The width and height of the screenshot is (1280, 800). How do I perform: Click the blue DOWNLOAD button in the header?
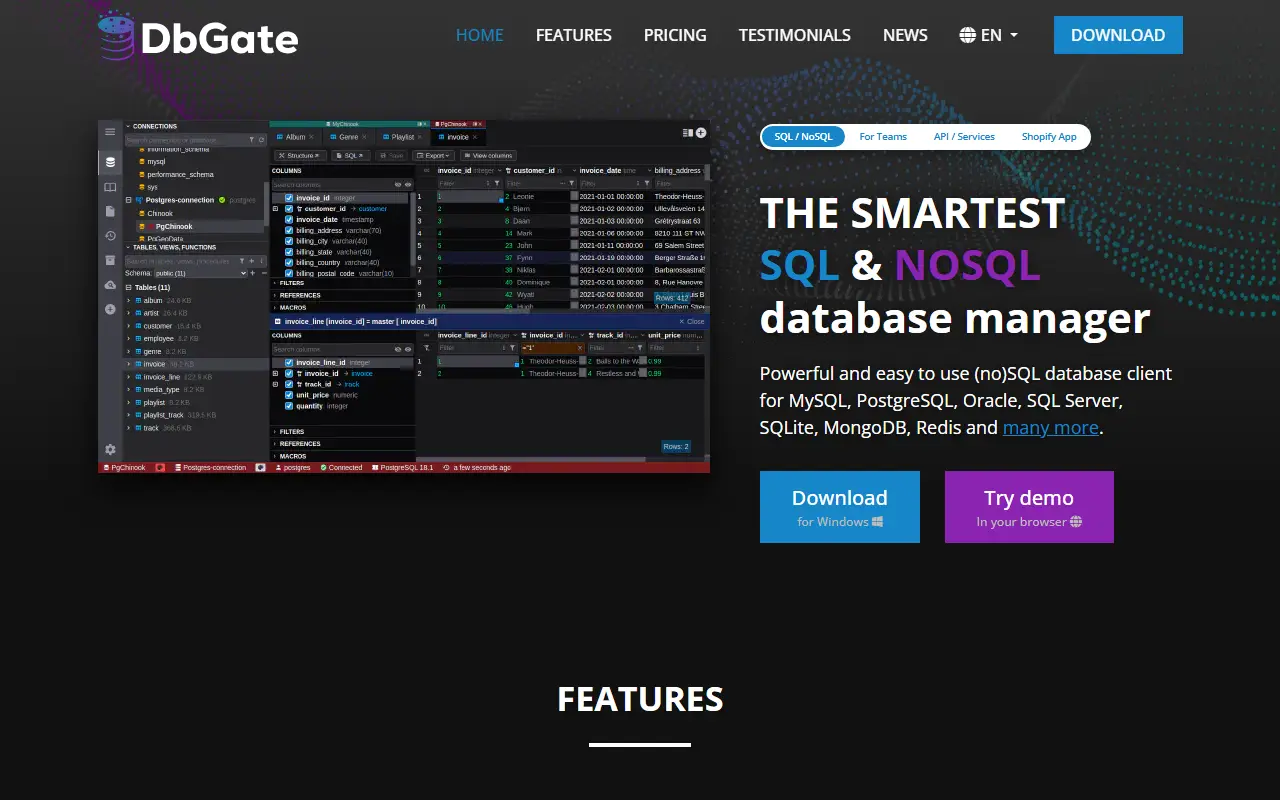click(x=1118, y=35)
